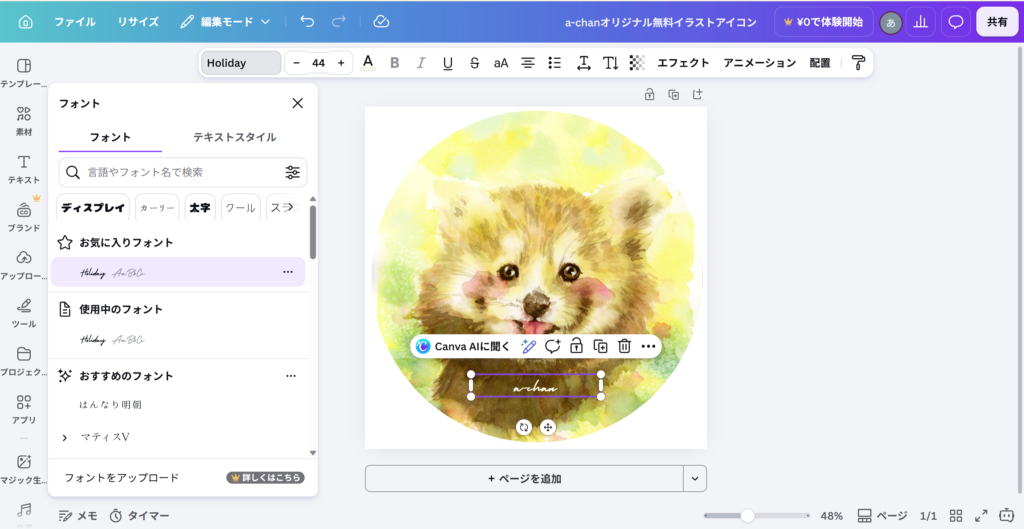The image size is (1024, 529).
Task: Expand the マティスV font family
Action: (x=65, y=438)
